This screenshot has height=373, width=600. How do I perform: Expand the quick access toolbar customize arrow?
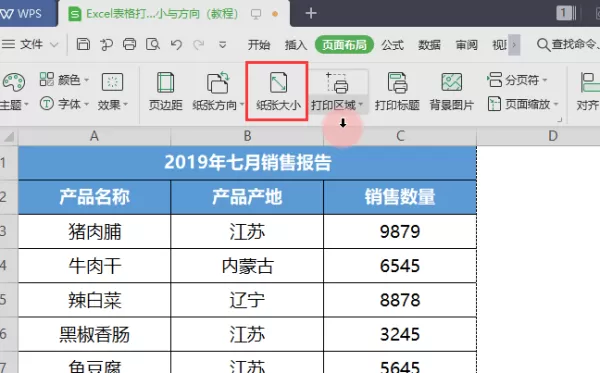coord(222,45)
